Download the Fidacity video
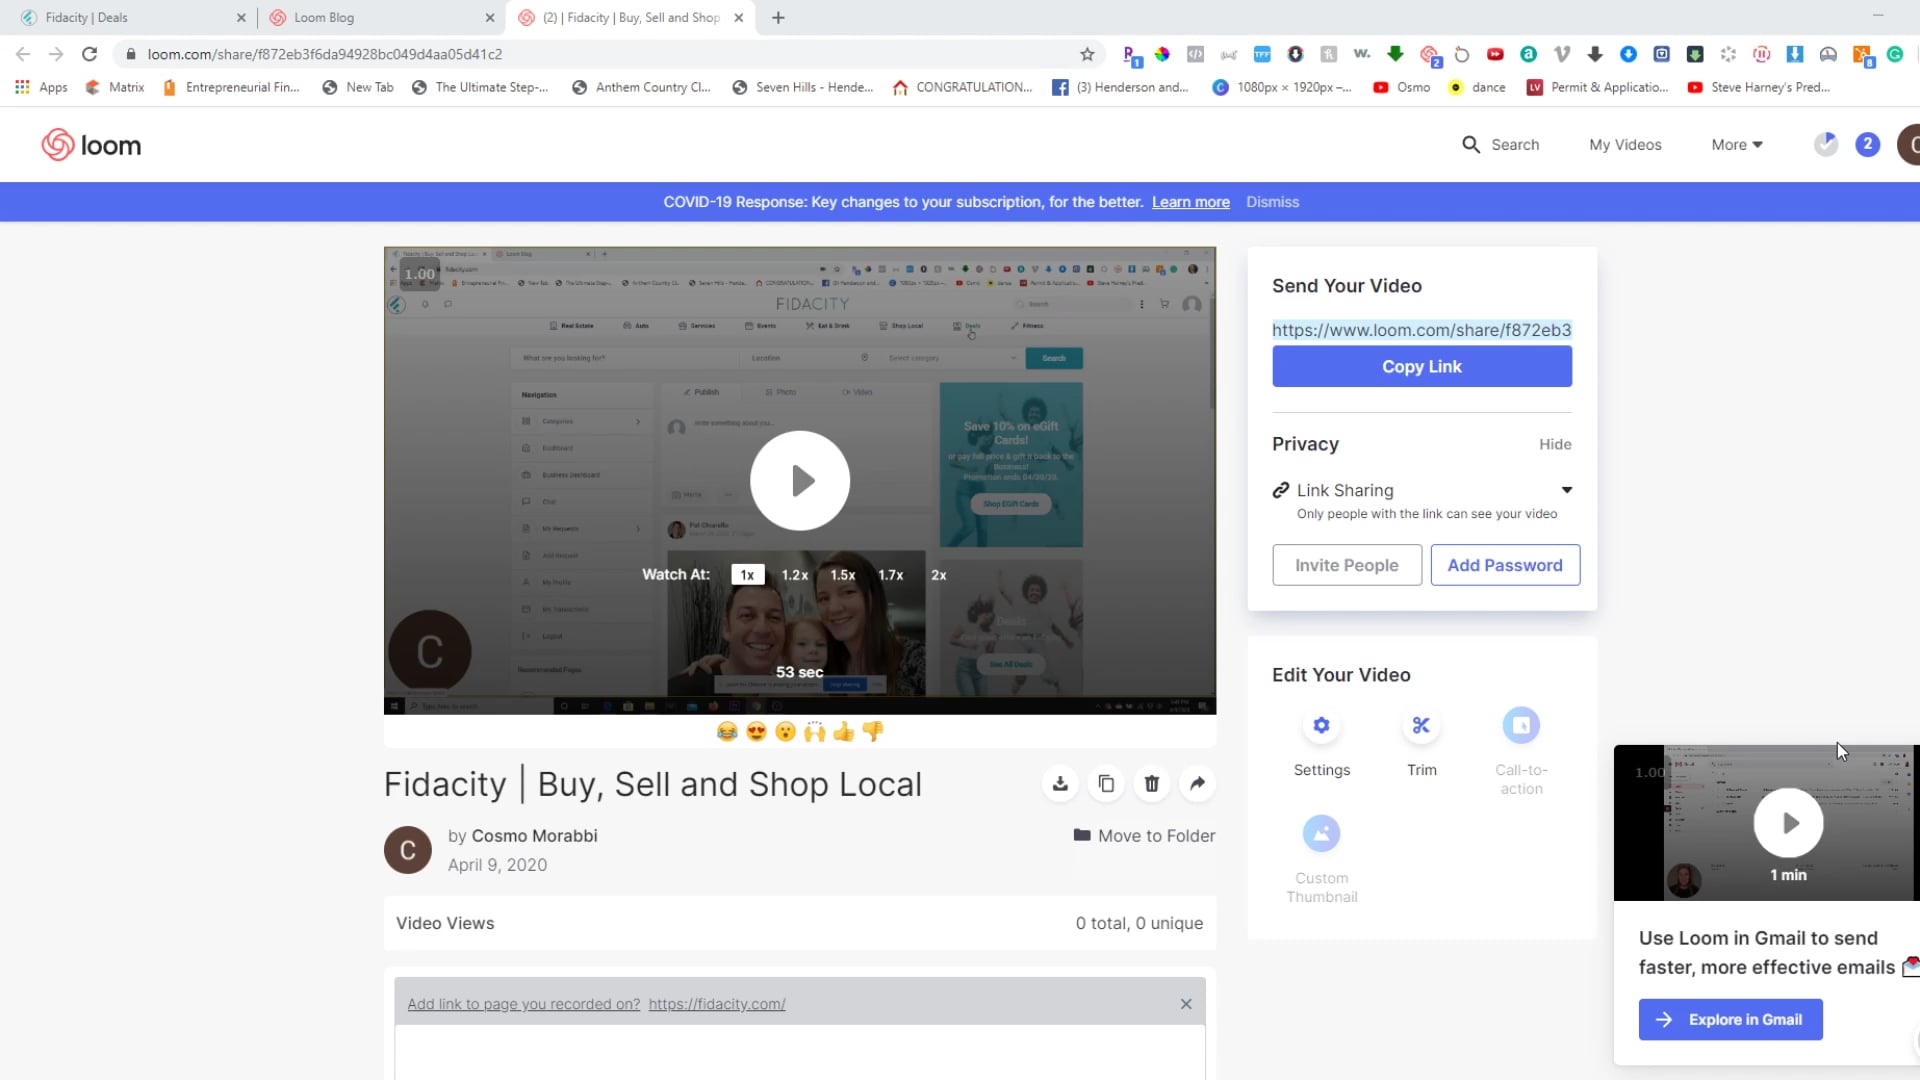 point(1060,784)
